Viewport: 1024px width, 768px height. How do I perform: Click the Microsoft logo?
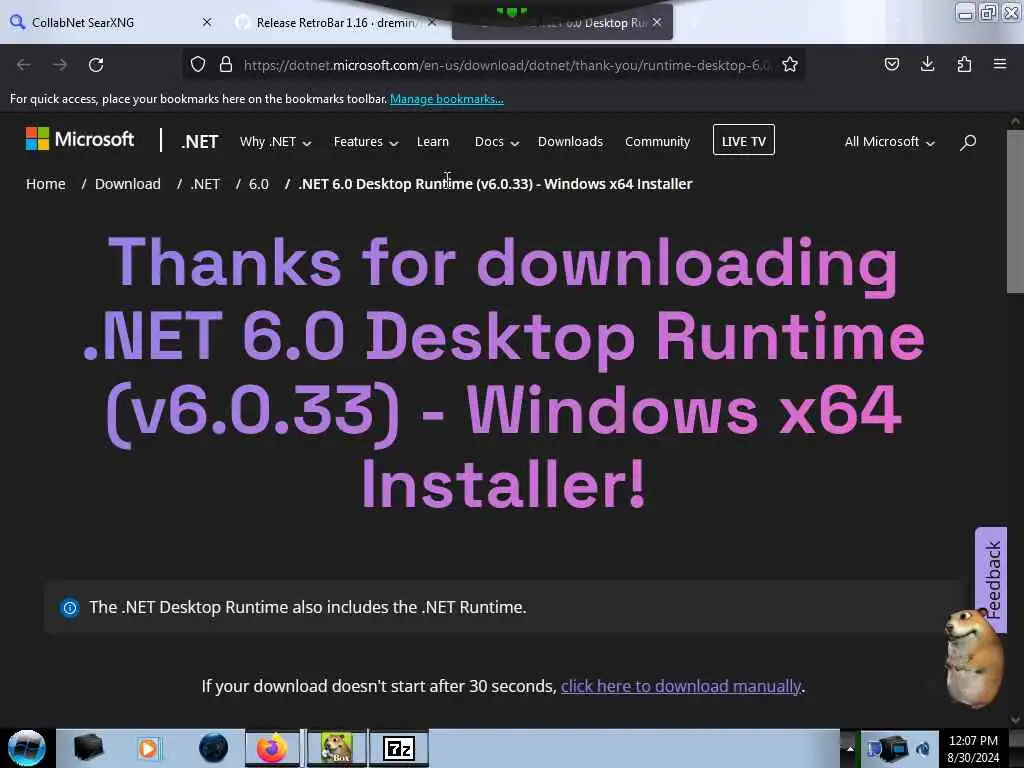coord(80,139)
